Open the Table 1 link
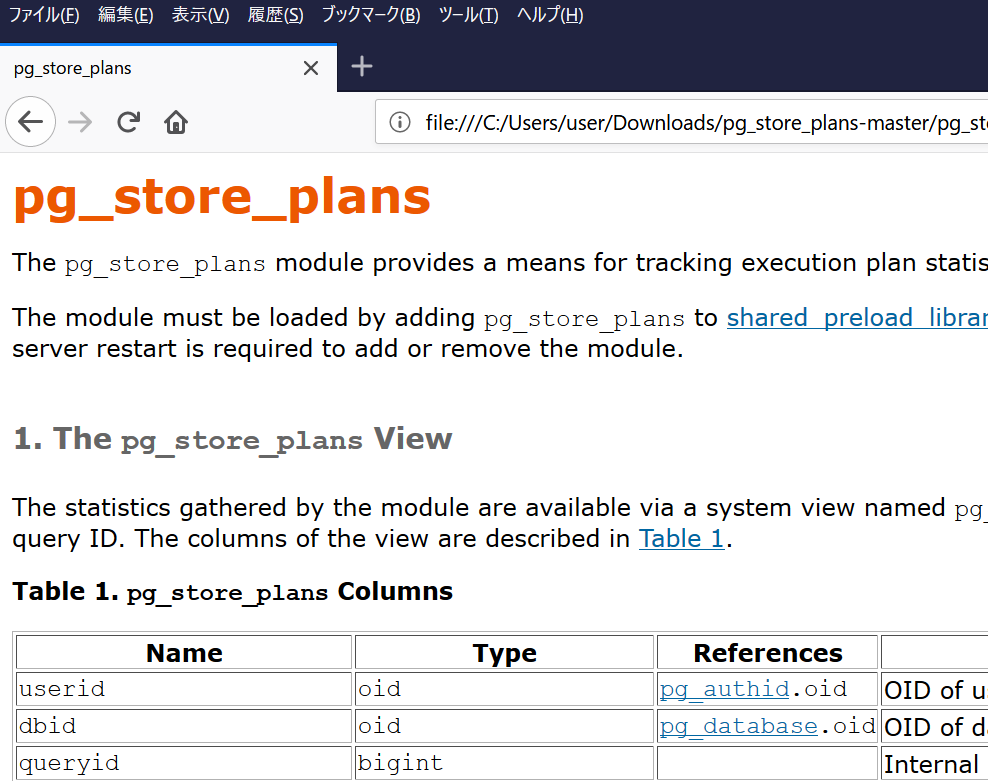Viewport: 988px width, 781px height. click(681, 538)
